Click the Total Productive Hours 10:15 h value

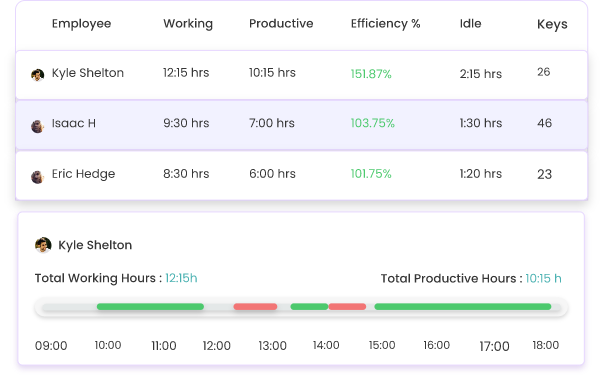(x=543, y=279)
